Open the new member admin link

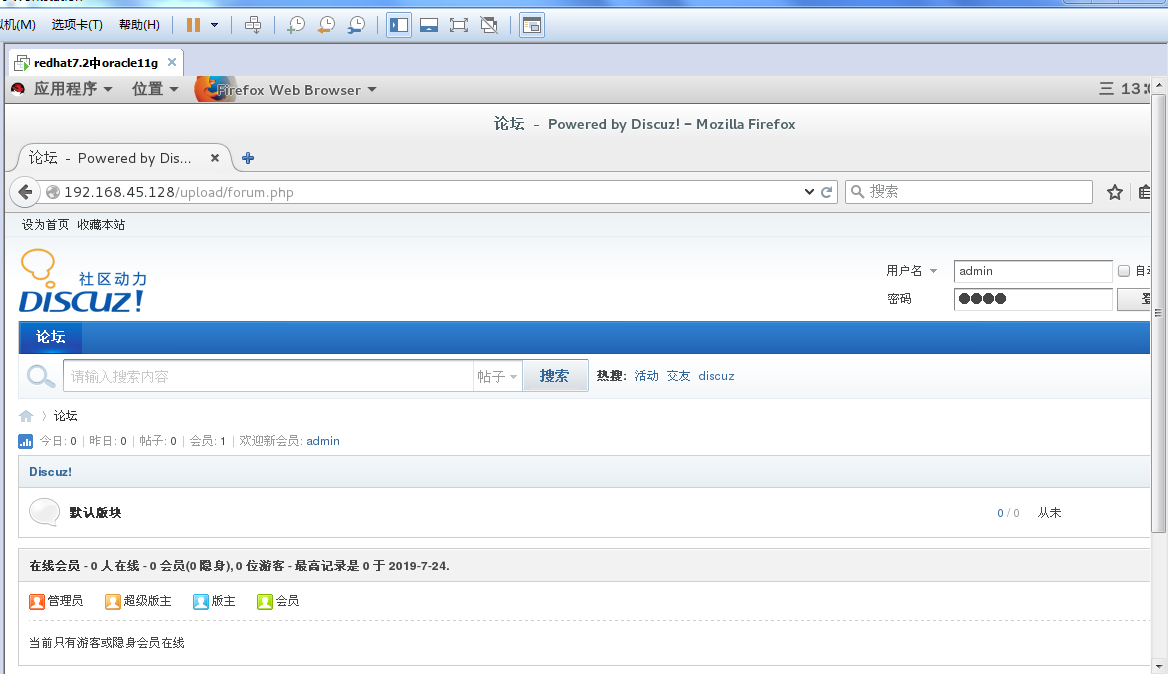pos(323,441)
